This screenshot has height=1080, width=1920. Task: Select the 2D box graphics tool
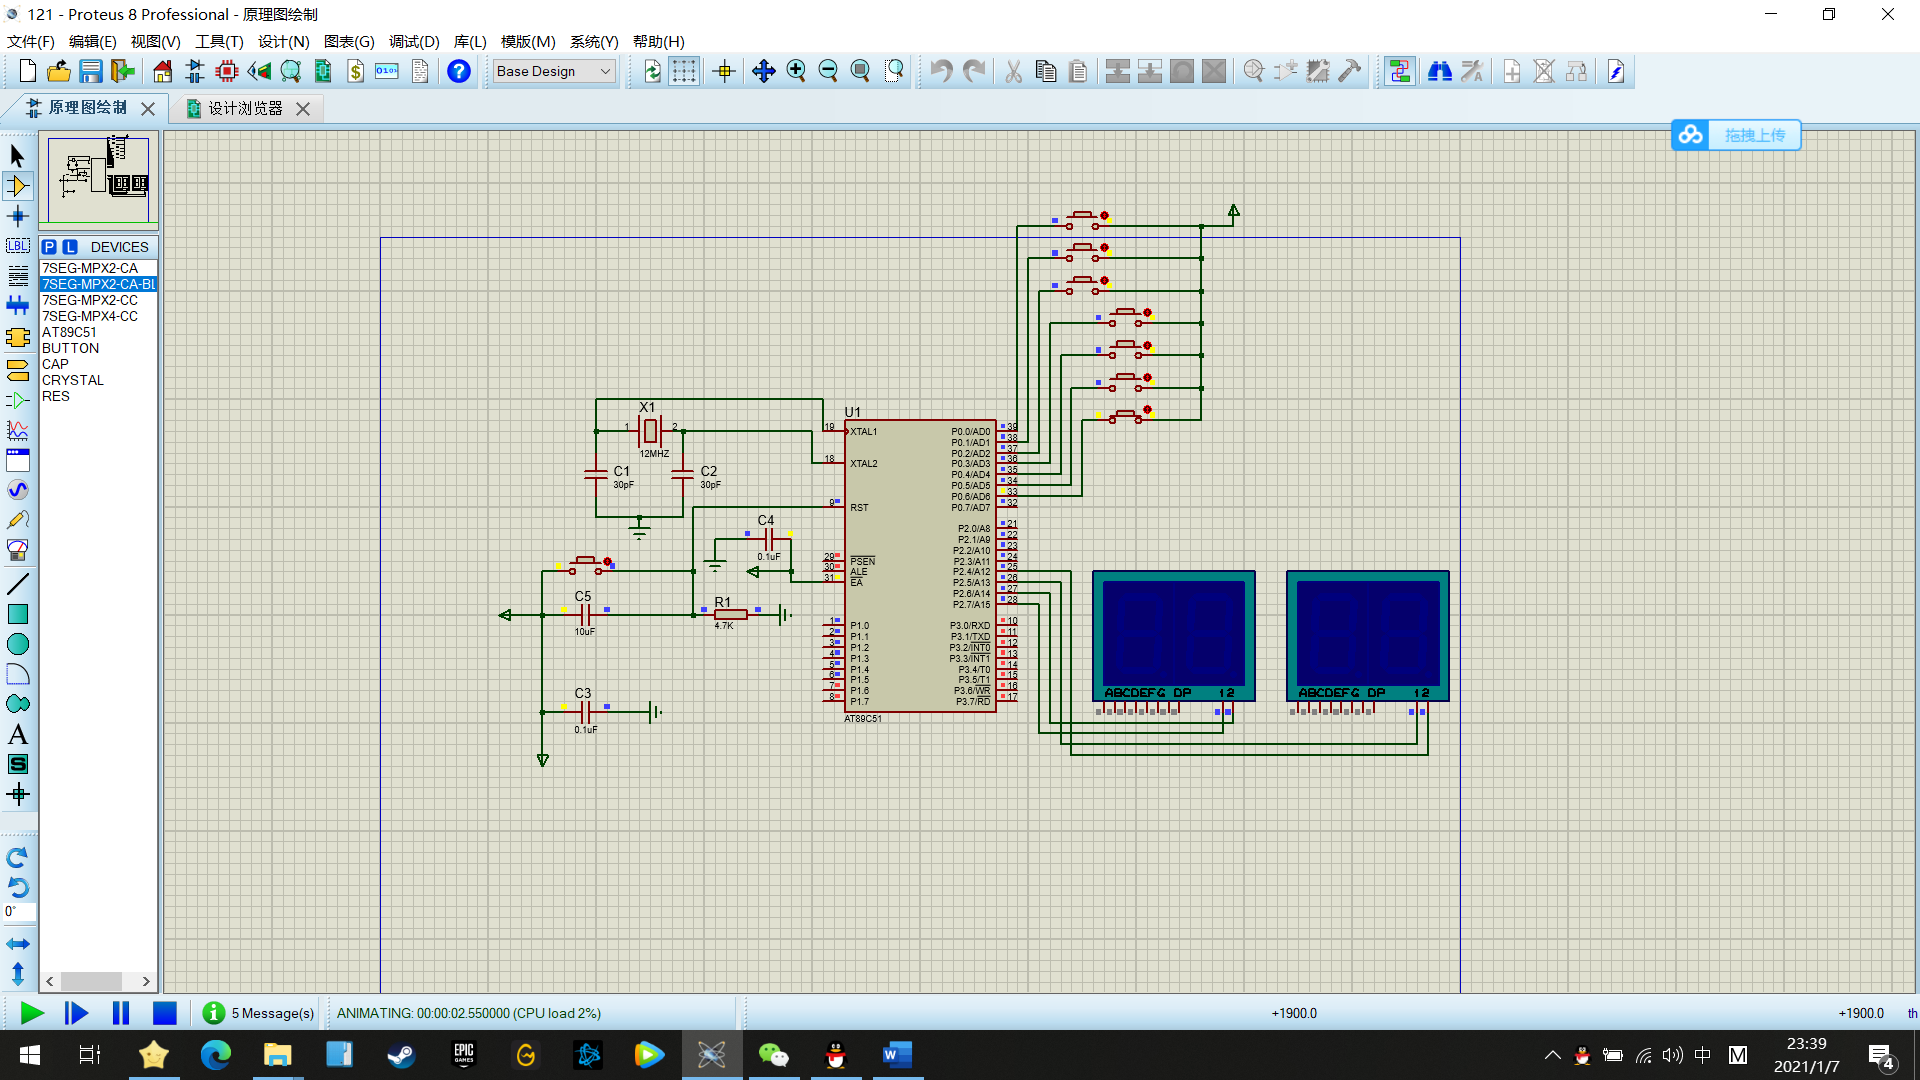17,614
